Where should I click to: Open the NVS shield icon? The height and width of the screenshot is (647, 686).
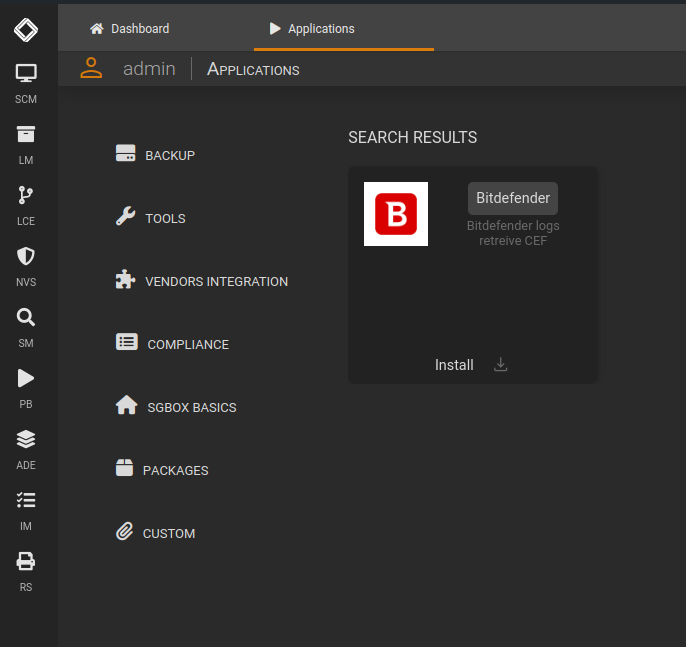(26, 256)
